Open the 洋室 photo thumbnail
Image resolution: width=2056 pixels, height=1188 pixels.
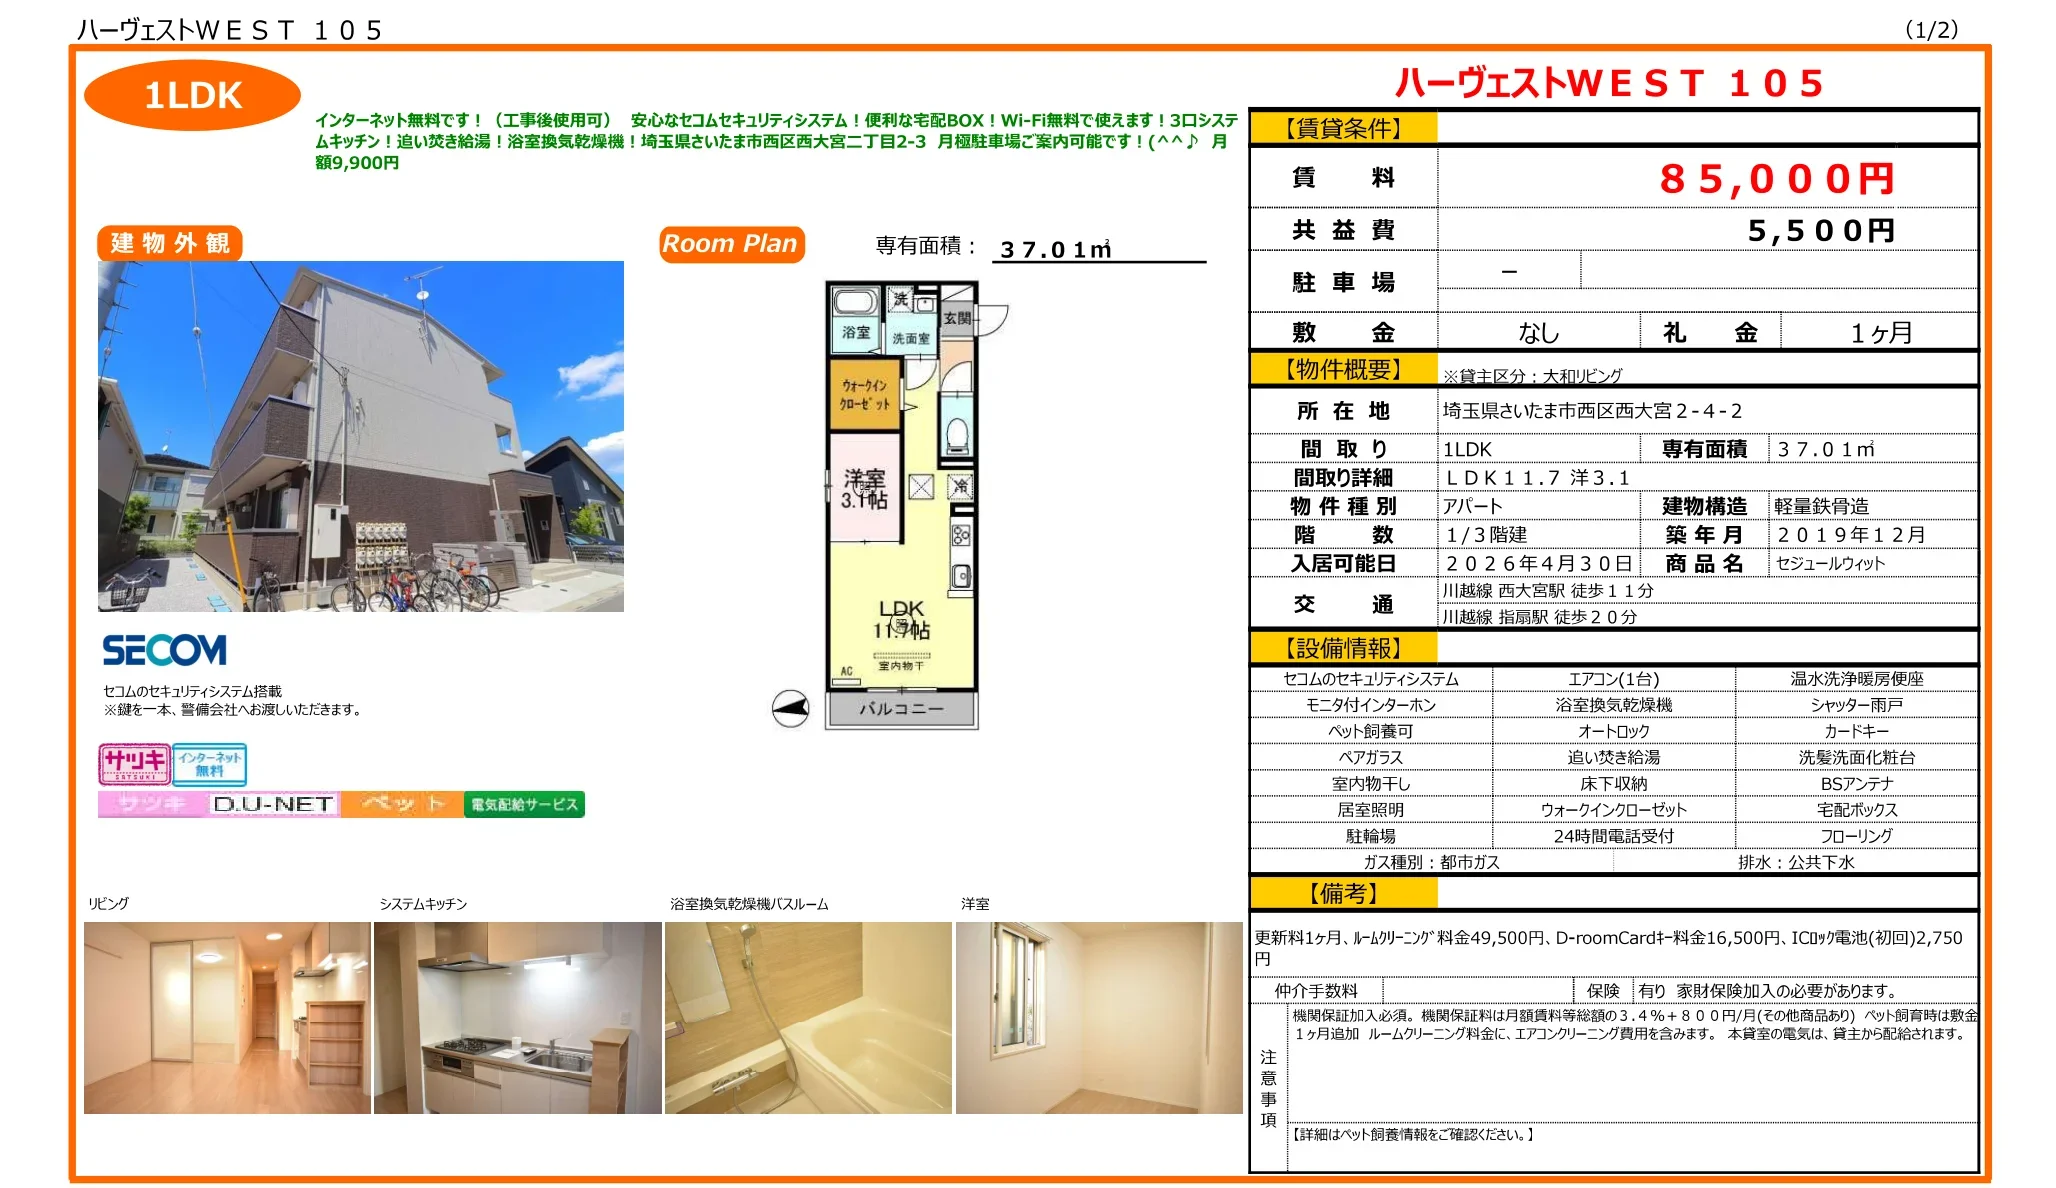(1098, 1017)
